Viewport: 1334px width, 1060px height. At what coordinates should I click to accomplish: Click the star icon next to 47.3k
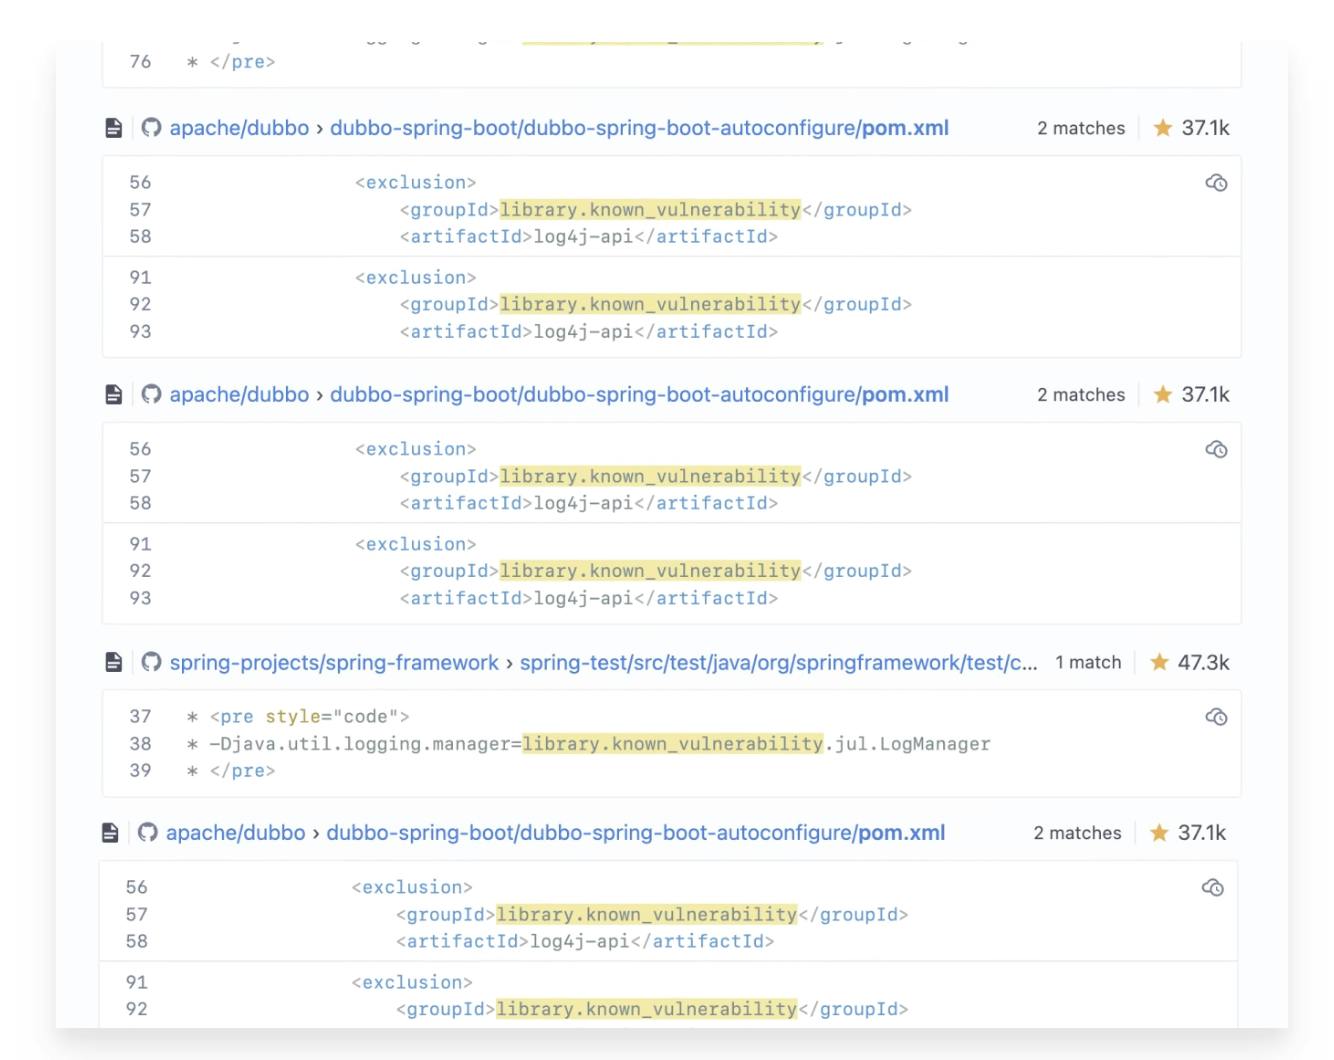click(1159, 662)
